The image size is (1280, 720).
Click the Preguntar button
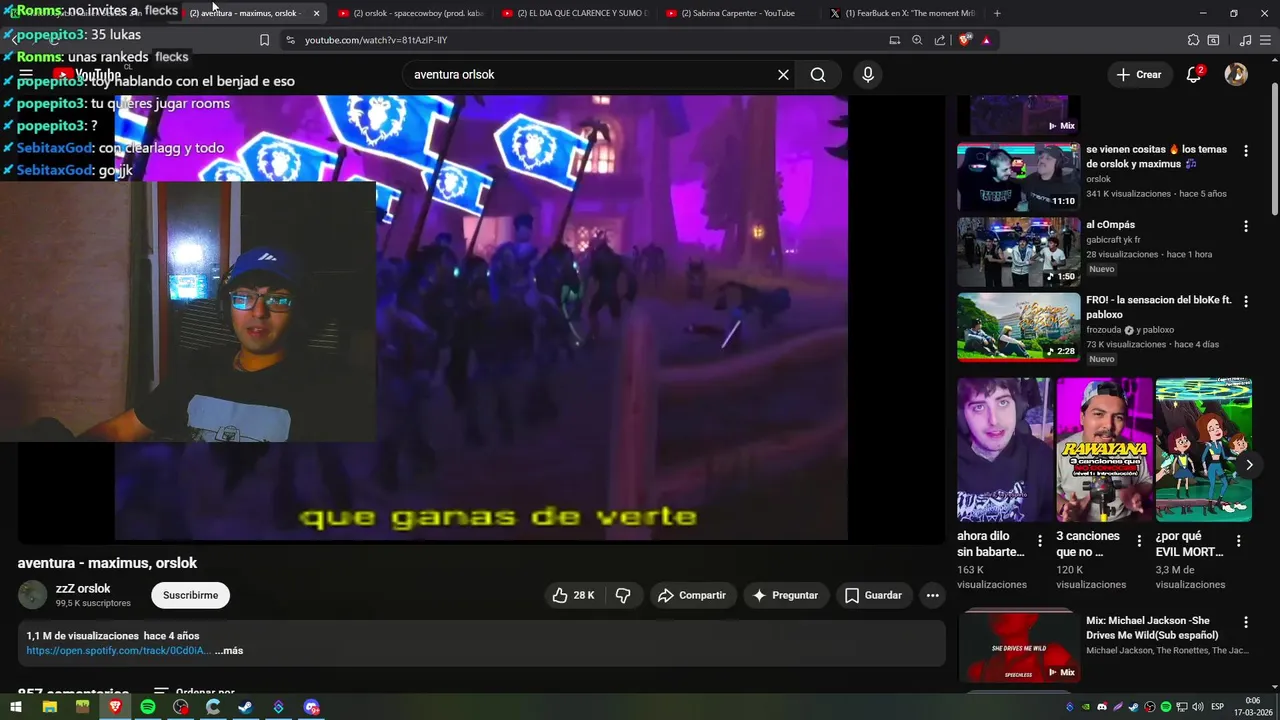point(785,595)
